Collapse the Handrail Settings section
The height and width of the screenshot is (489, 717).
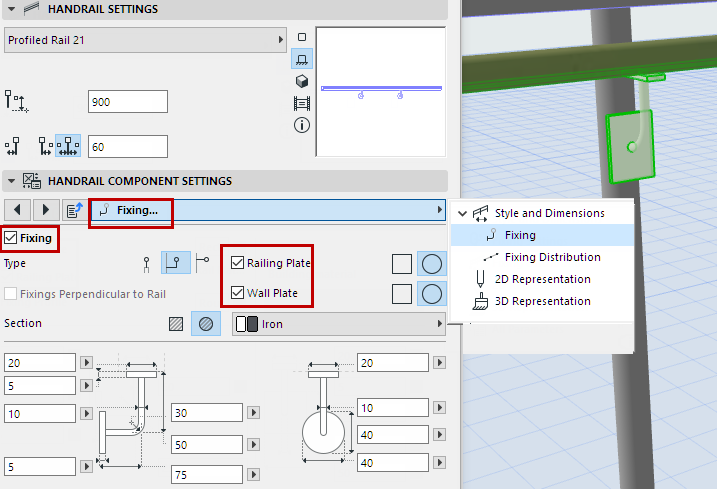point(12,9)
